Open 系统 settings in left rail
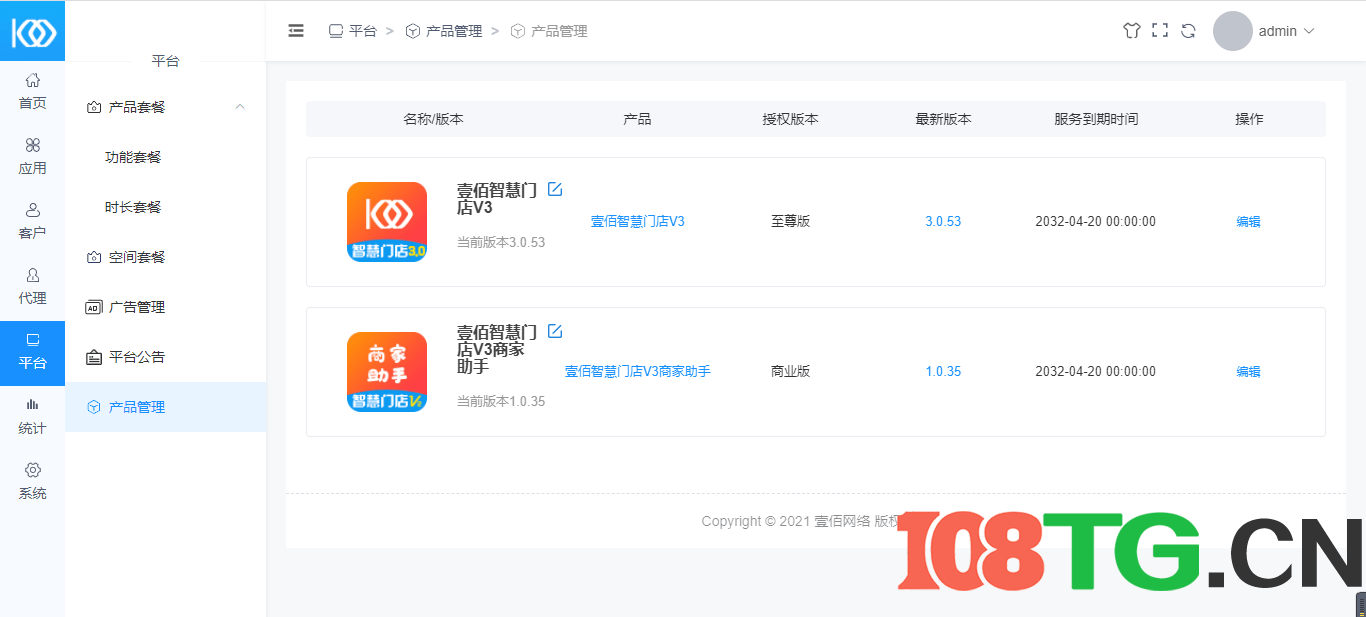Screen dimensions: 1366x617 (32, 481)
